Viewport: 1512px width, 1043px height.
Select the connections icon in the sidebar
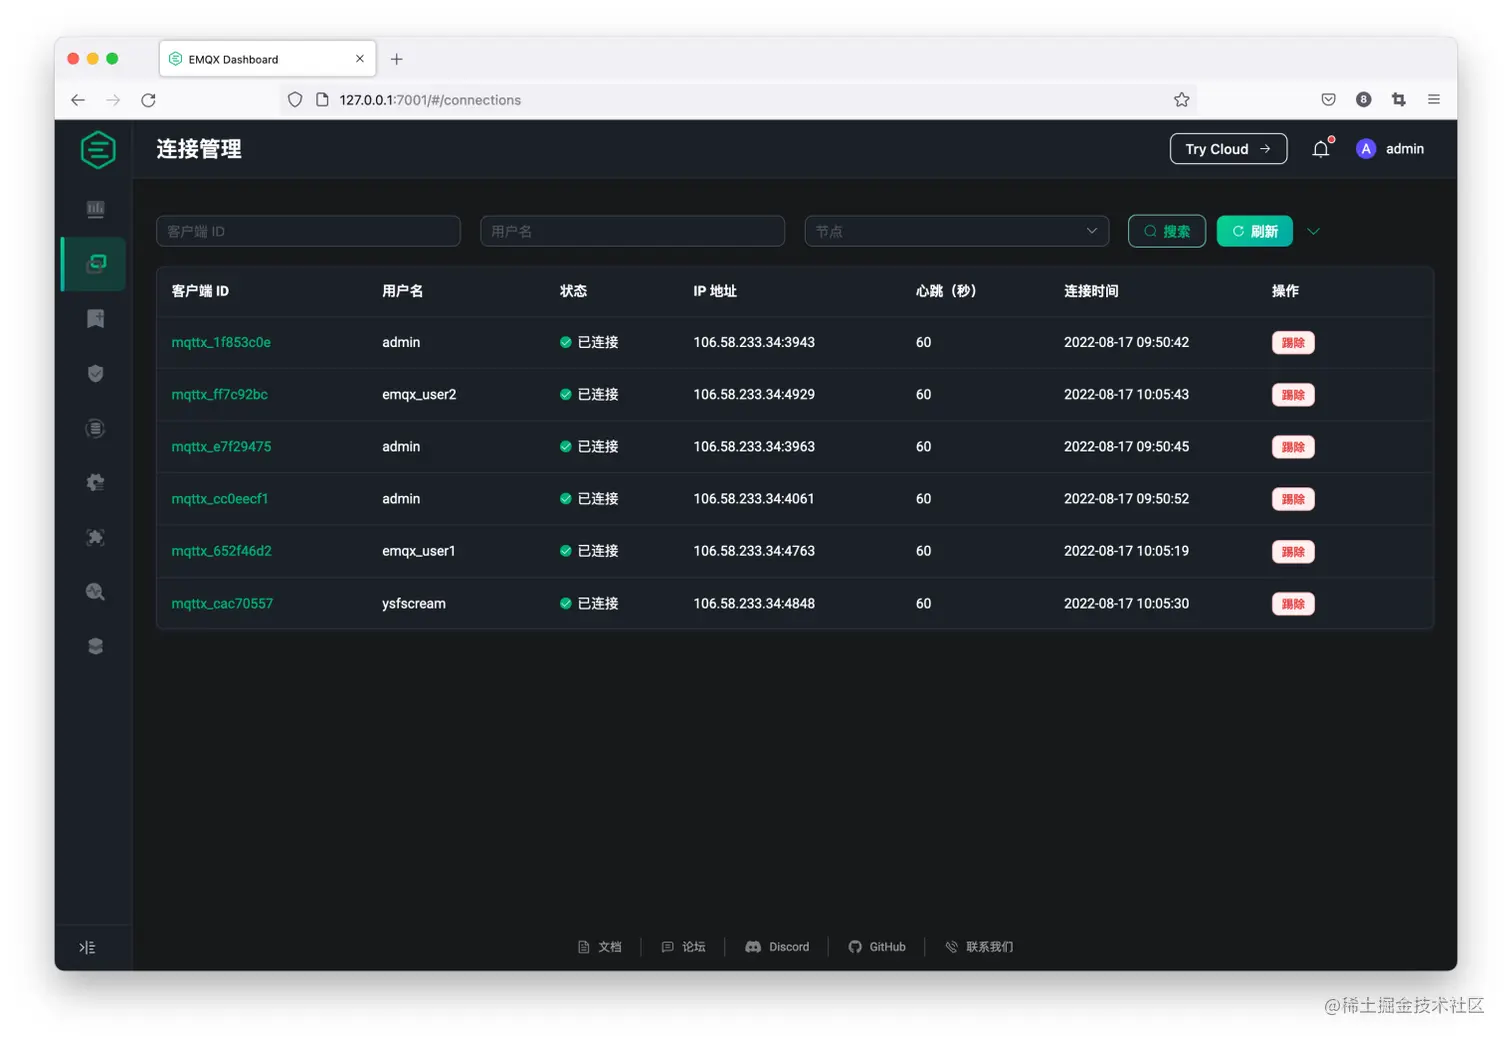point(95,263)
